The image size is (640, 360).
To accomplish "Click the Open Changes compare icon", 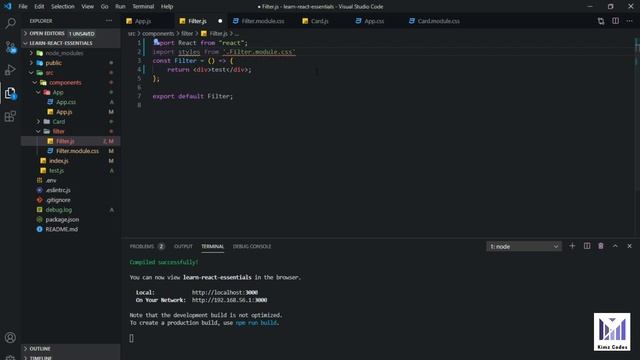I will (601, 21).
